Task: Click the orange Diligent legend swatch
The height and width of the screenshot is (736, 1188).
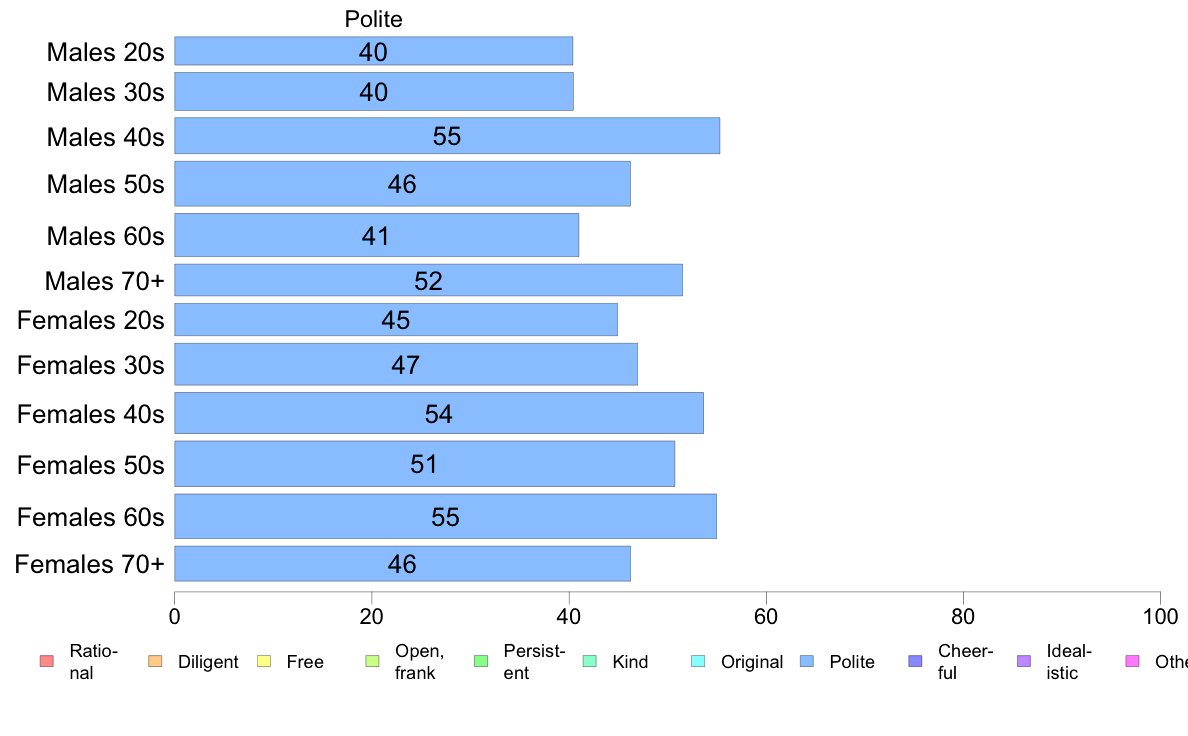Action: click(x=155, y=661)
